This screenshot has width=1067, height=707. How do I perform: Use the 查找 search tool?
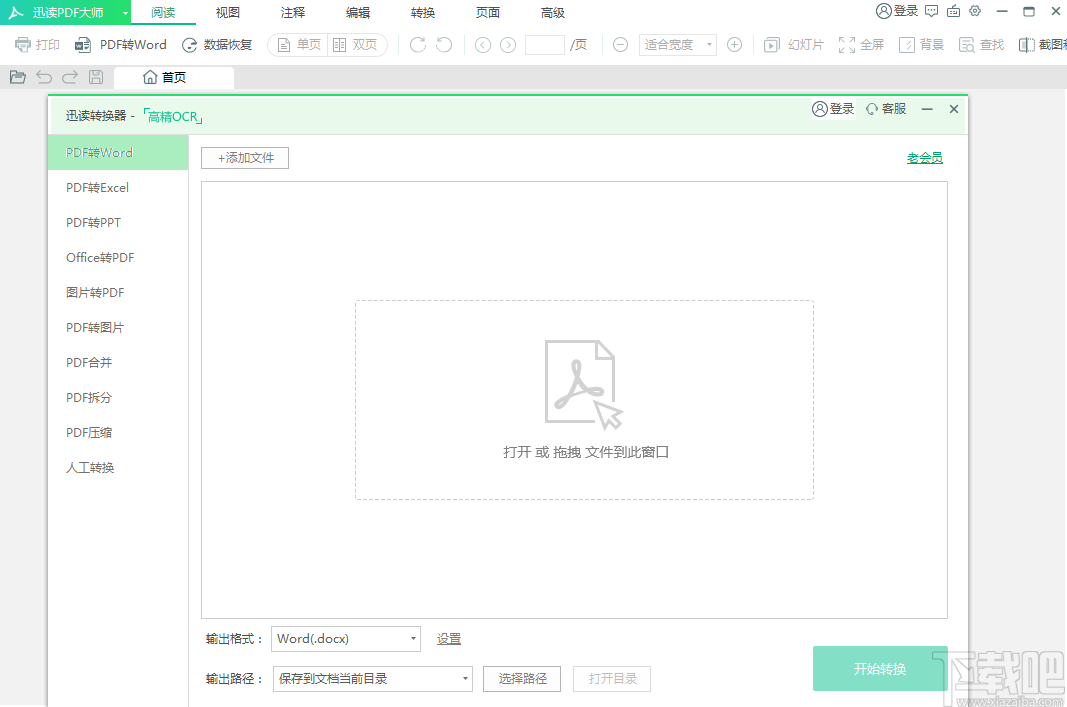pos(981,44)
